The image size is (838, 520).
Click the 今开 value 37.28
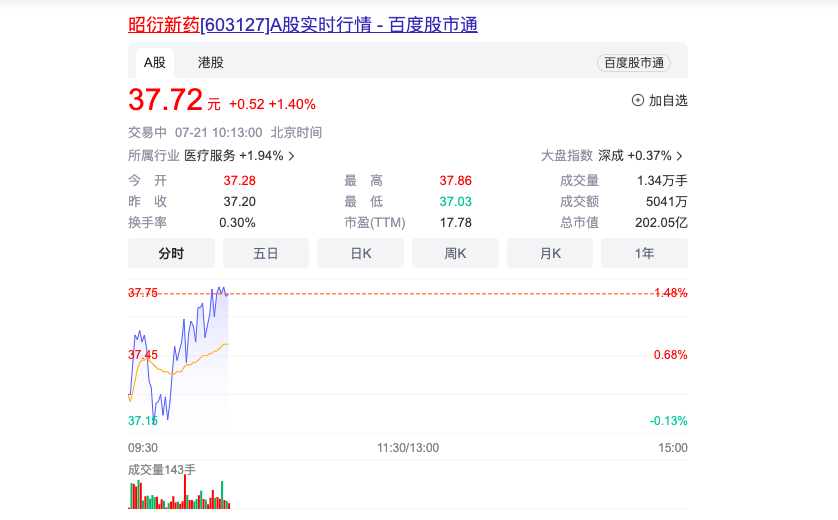pyautogui.click(x=239, y=181)
